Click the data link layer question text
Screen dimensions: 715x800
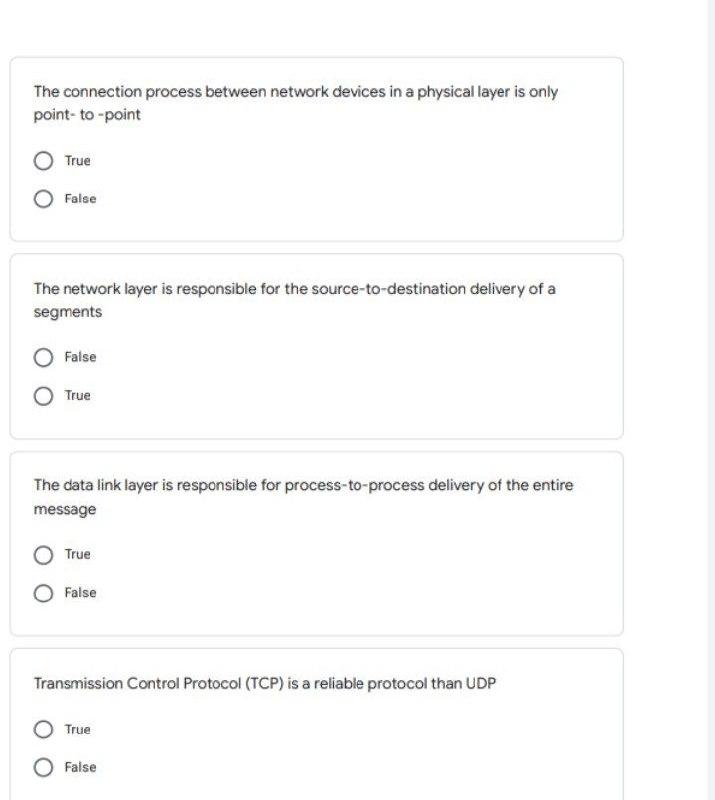(x=303, y=497)
